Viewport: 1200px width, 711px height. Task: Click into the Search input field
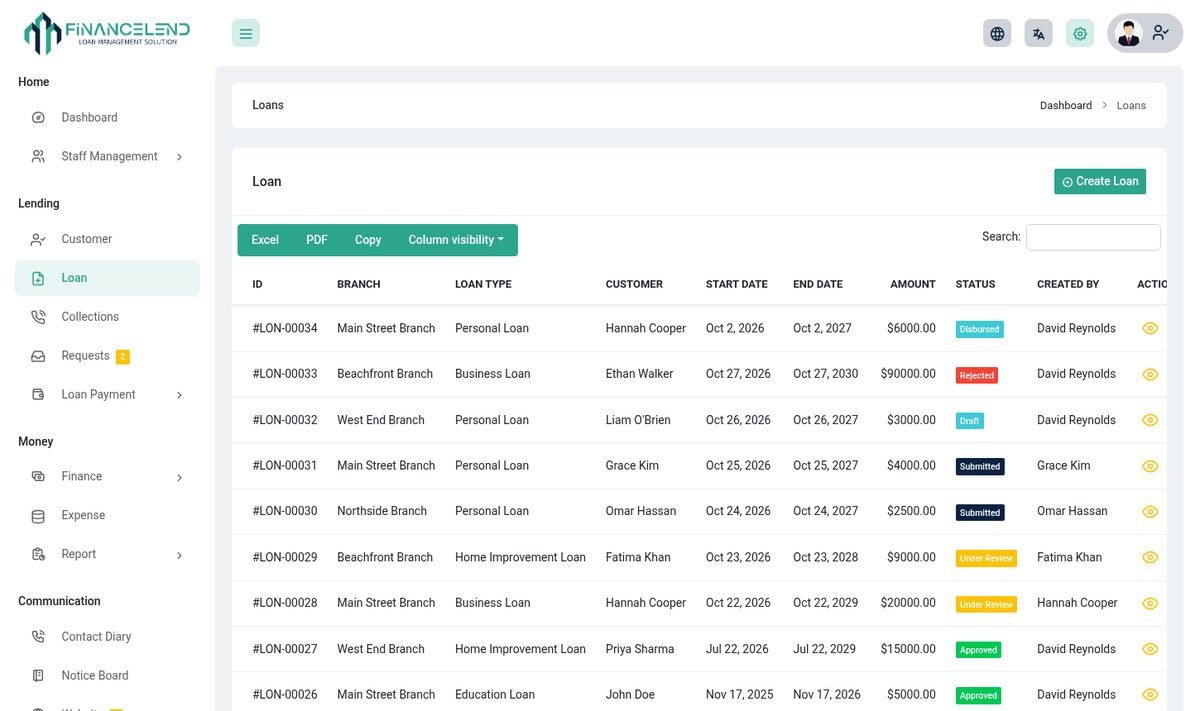[x=1093, y=237]
